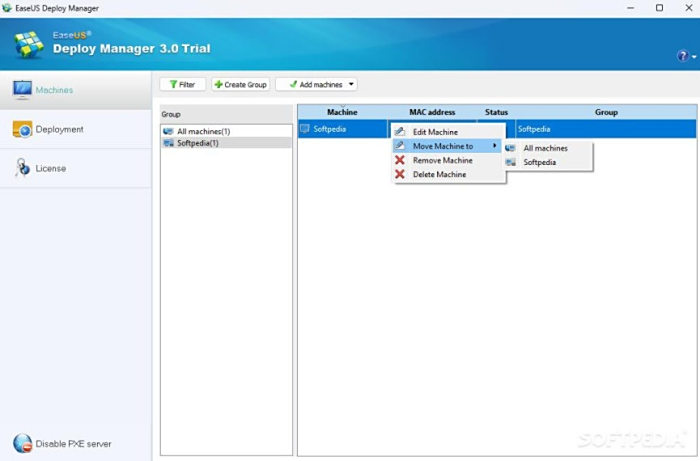Select Softpedia in Move Machine submenu
Viewport: 700px width, 461px height.
coord(539,162)
